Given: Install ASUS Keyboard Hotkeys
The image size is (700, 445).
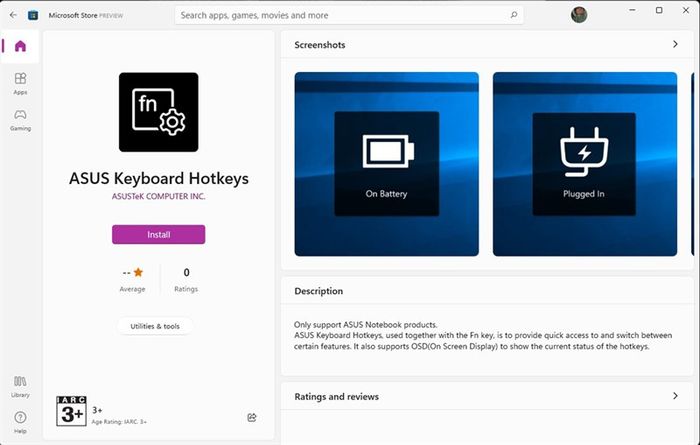Looking at the screenshot, I should click(x=158, y=234).
